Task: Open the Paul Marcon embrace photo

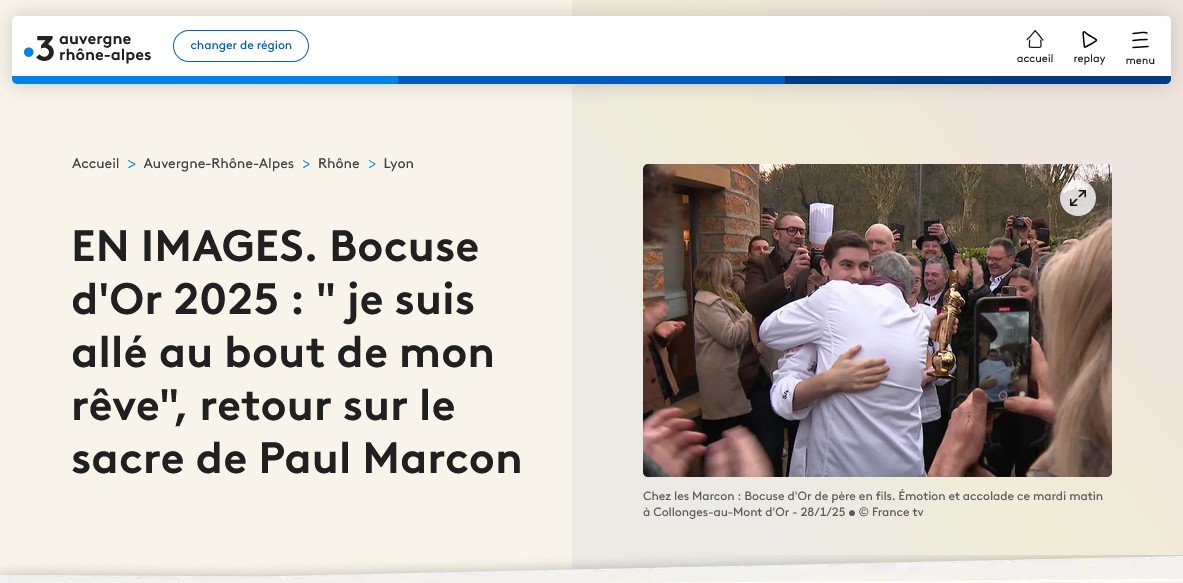Action: point(877,321)
